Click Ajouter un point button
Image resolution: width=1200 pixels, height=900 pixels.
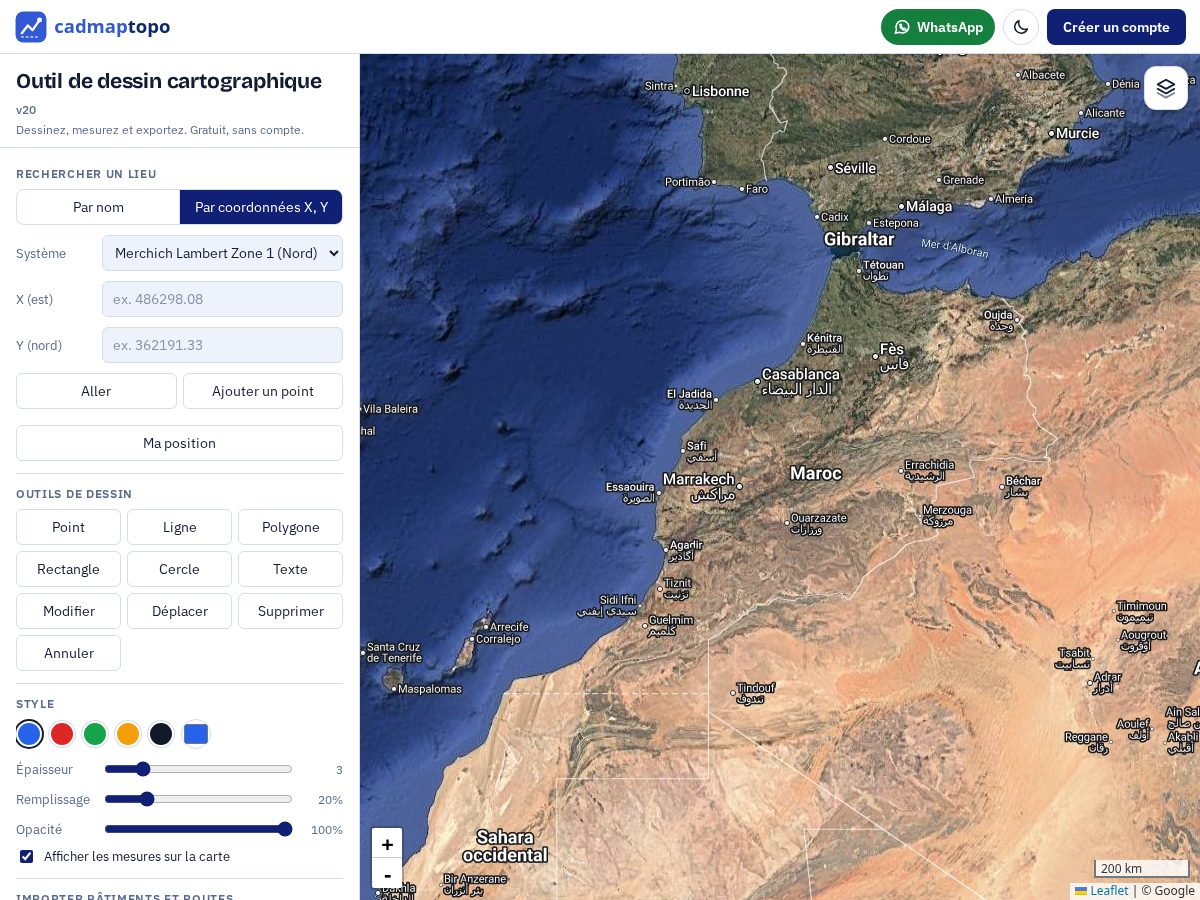(x=263, y=391)
